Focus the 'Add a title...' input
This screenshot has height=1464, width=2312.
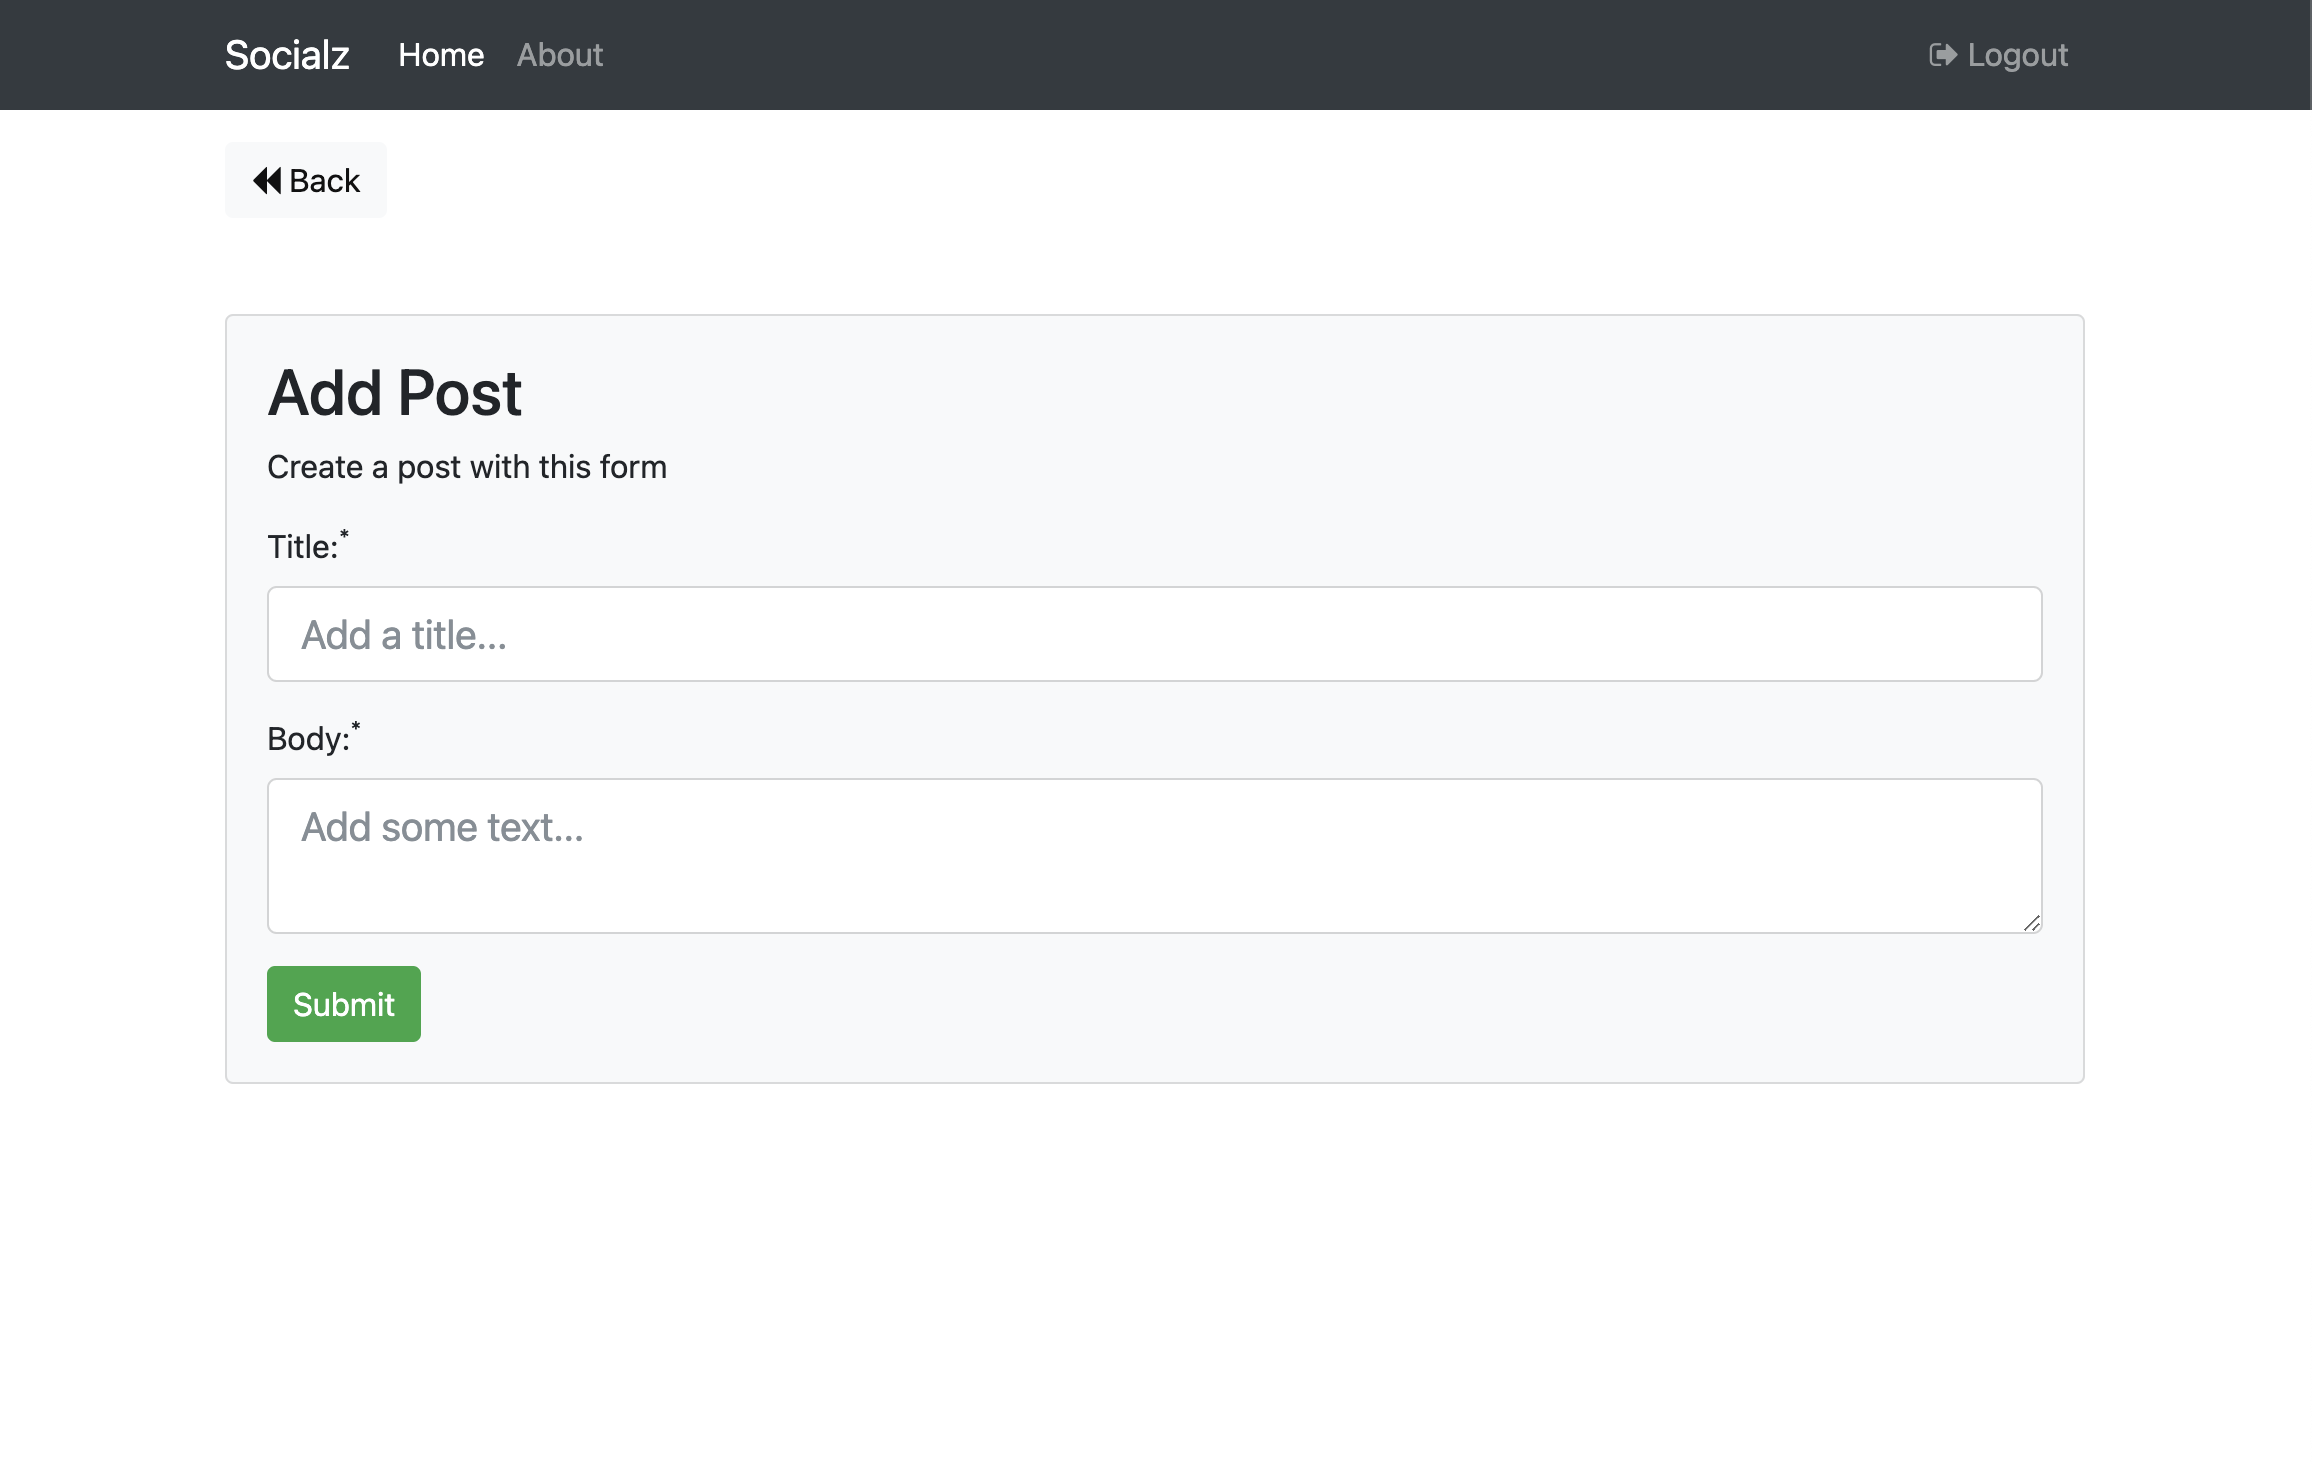1154,634
